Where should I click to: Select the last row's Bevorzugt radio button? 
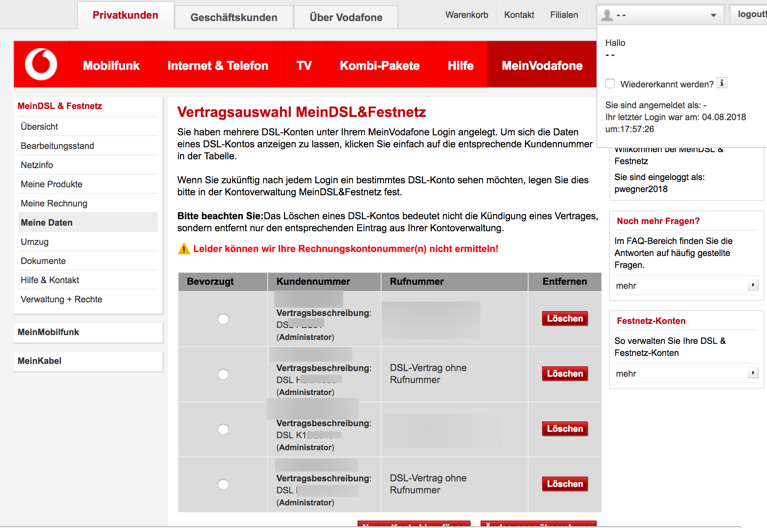coord(223,484)
